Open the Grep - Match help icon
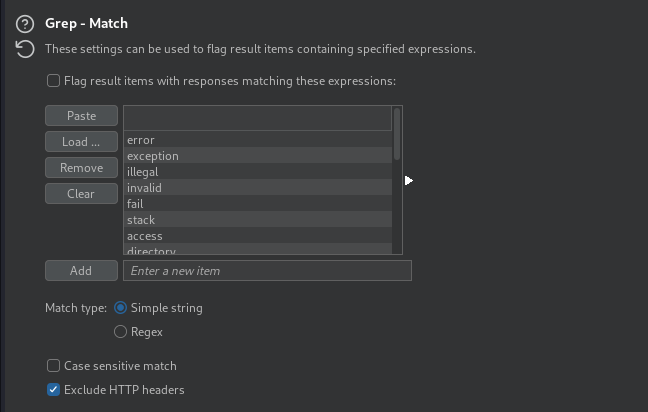 [x=25, y=24]
